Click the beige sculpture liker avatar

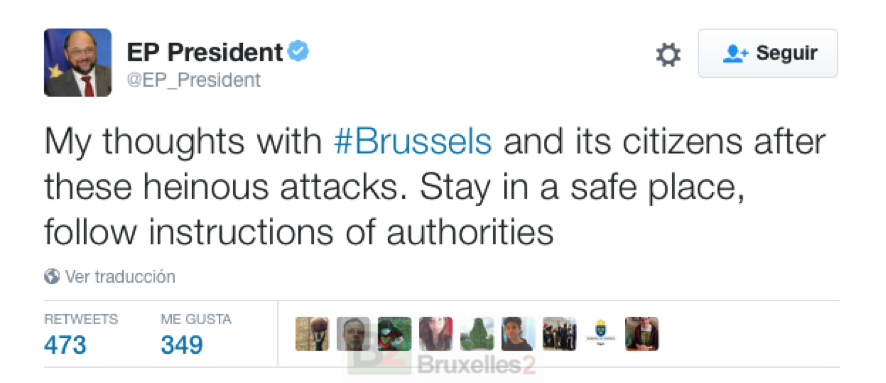312,334
